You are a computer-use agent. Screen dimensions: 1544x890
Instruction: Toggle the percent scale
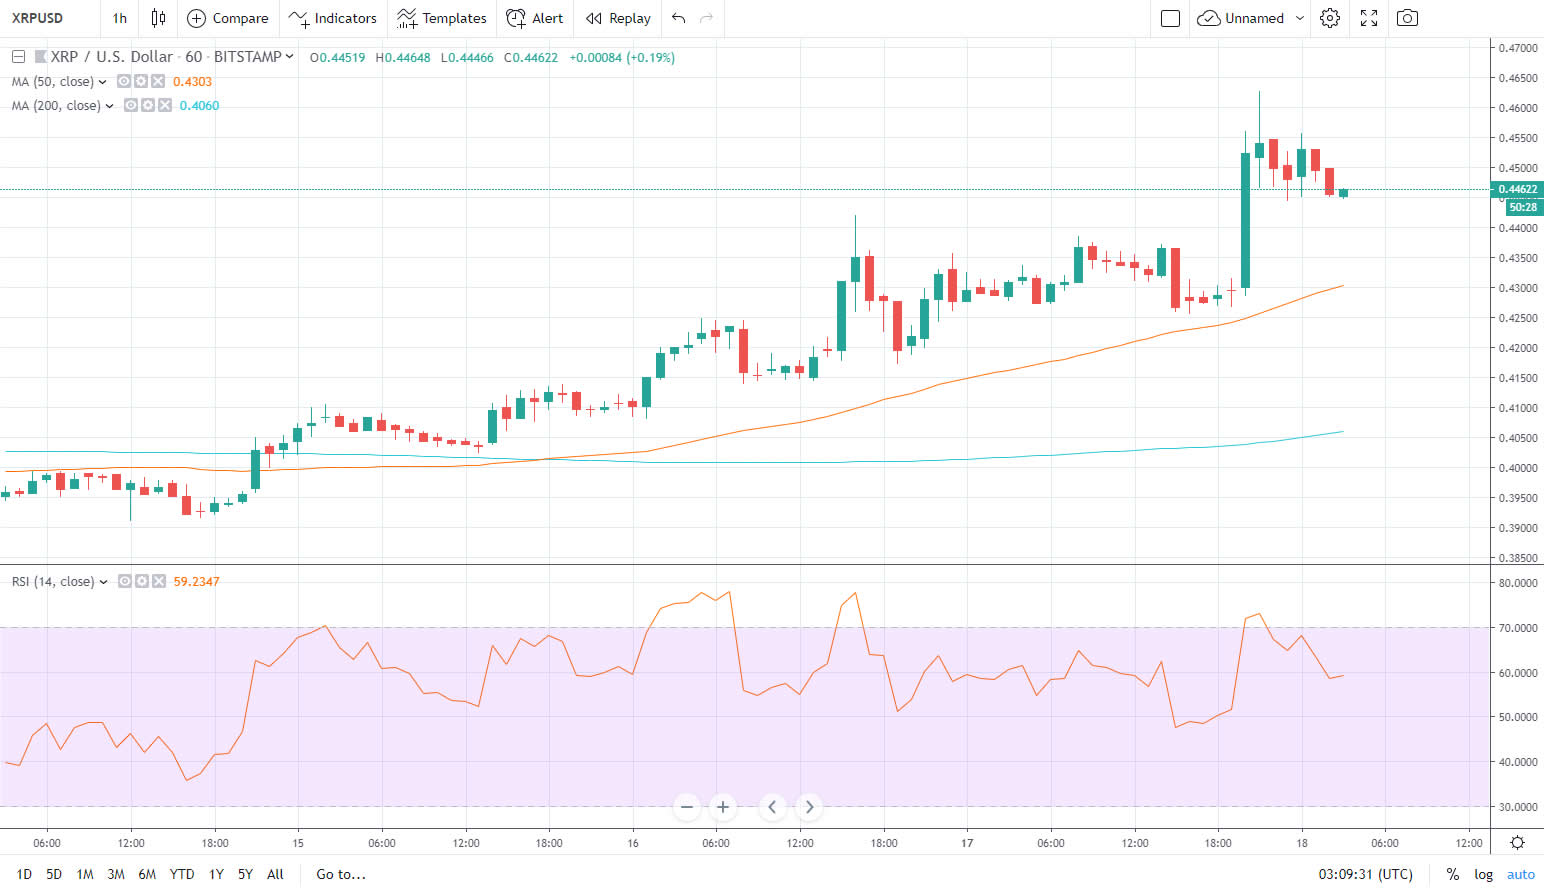[1452, 874]
